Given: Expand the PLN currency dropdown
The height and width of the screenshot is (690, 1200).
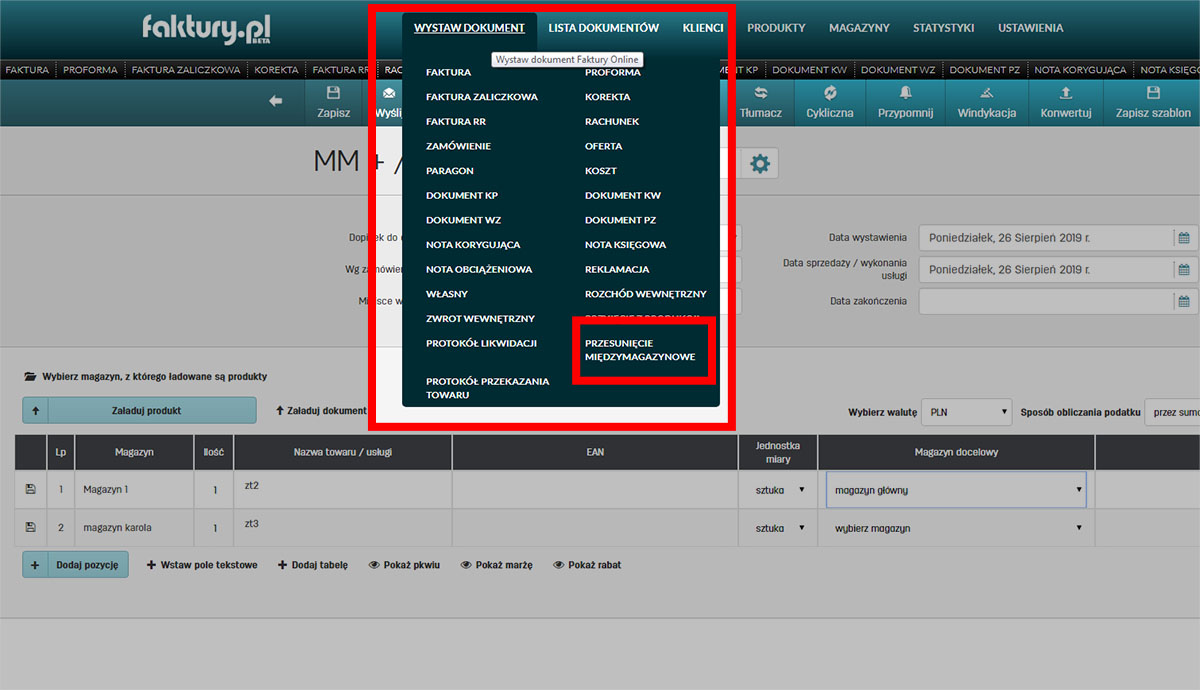Looking at the screenshot, I should tap(966, 412).
